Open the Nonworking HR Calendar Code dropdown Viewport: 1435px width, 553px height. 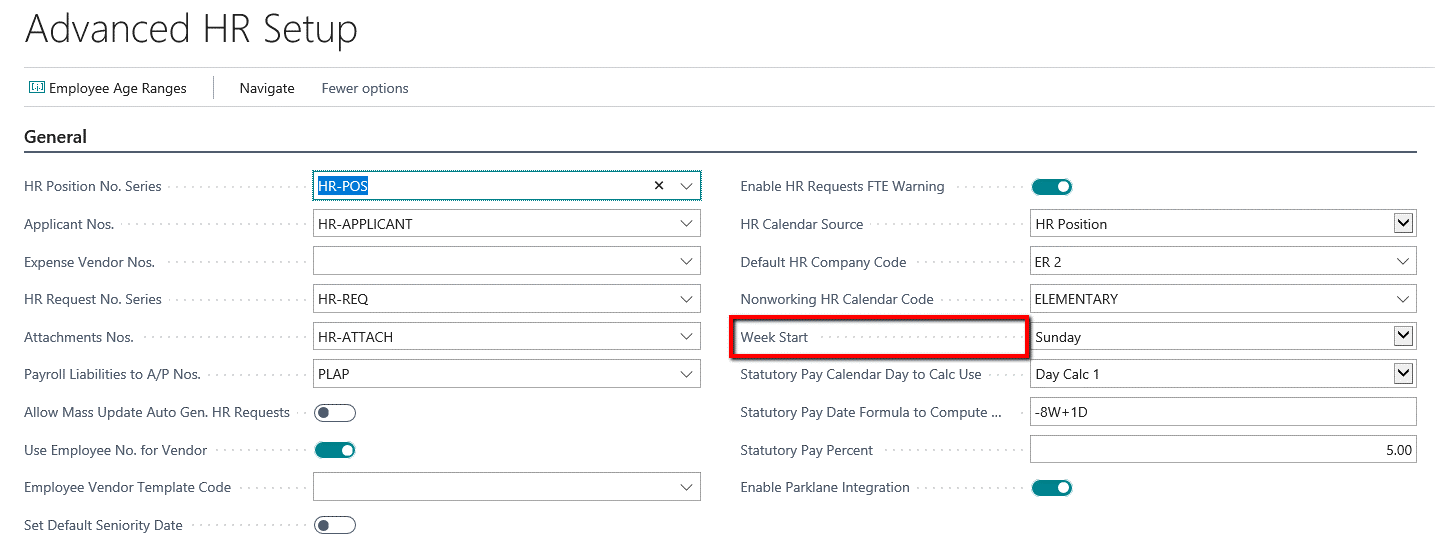pyautogui.click(x=1403, y=299)
